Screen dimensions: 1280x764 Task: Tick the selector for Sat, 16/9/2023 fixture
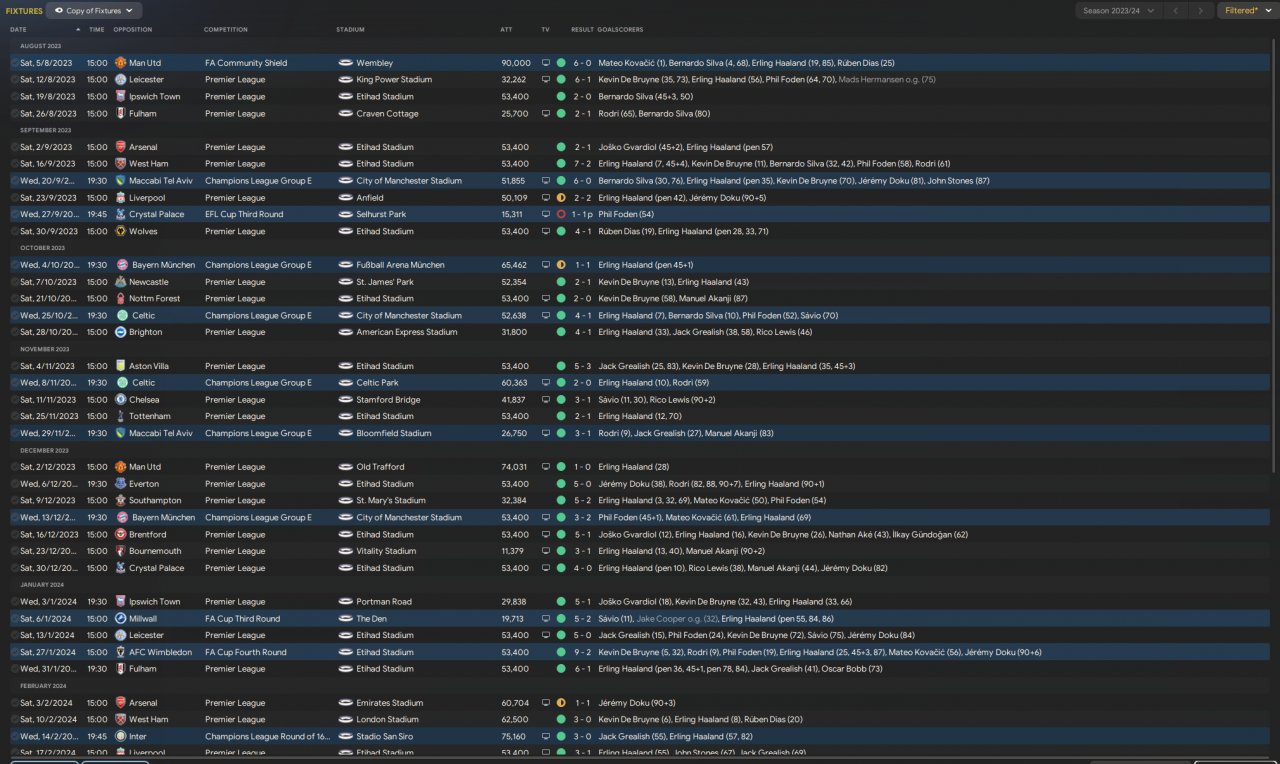pyautogui.click(x=14, y=164)
